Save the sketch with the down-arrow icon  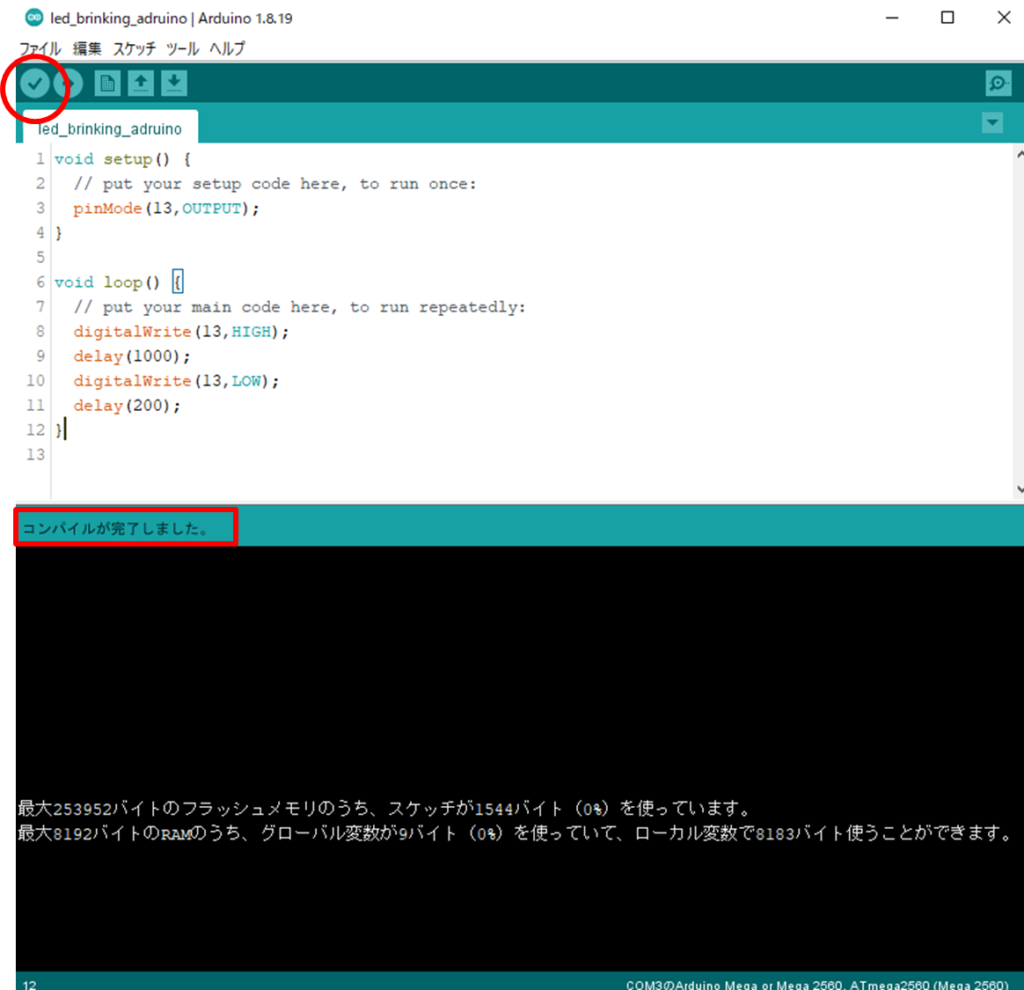click(x=174, y=83)
